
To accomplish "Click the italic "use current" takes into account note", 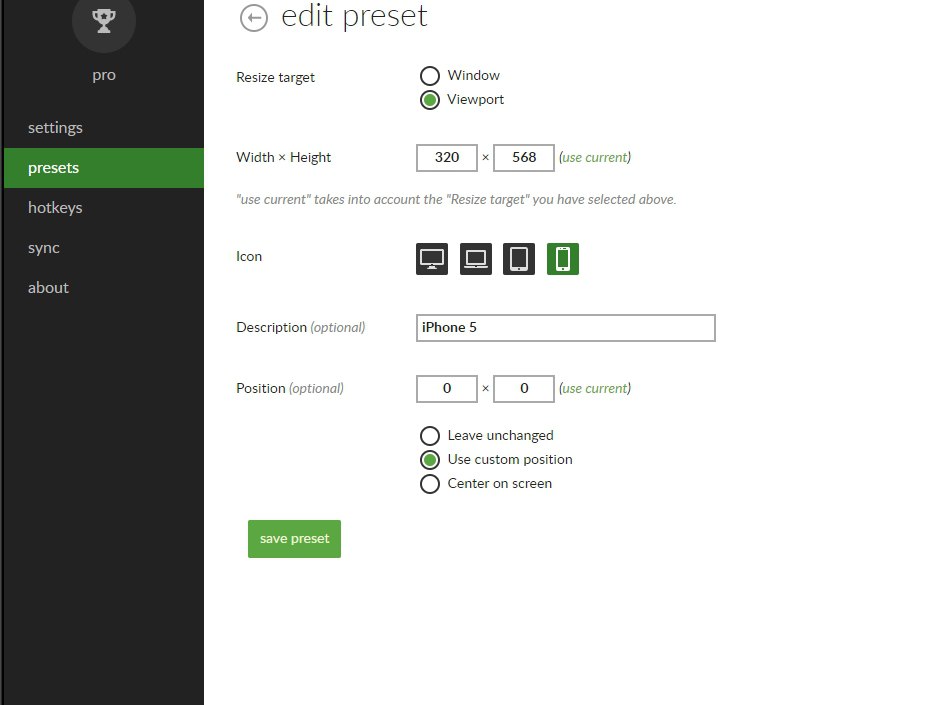I will [x=456, y=200].
